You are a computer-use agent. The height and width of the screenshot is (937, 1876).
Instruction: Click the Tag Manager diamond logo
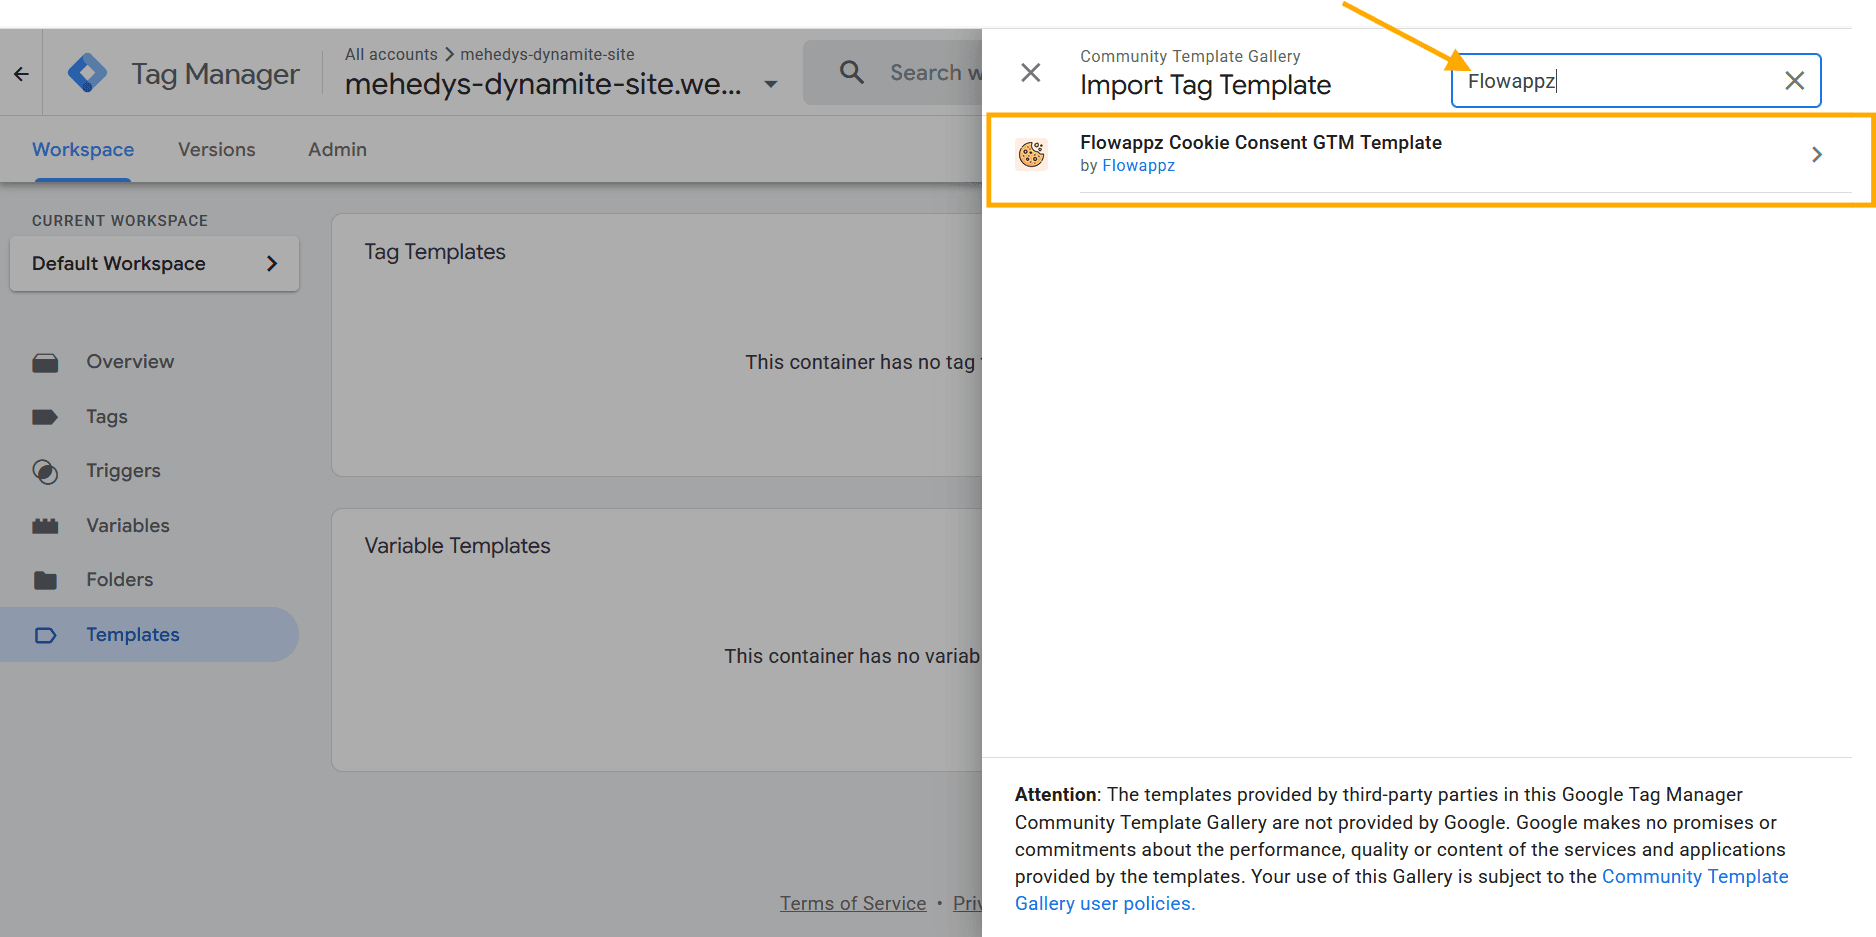click(x=87, y=73)
